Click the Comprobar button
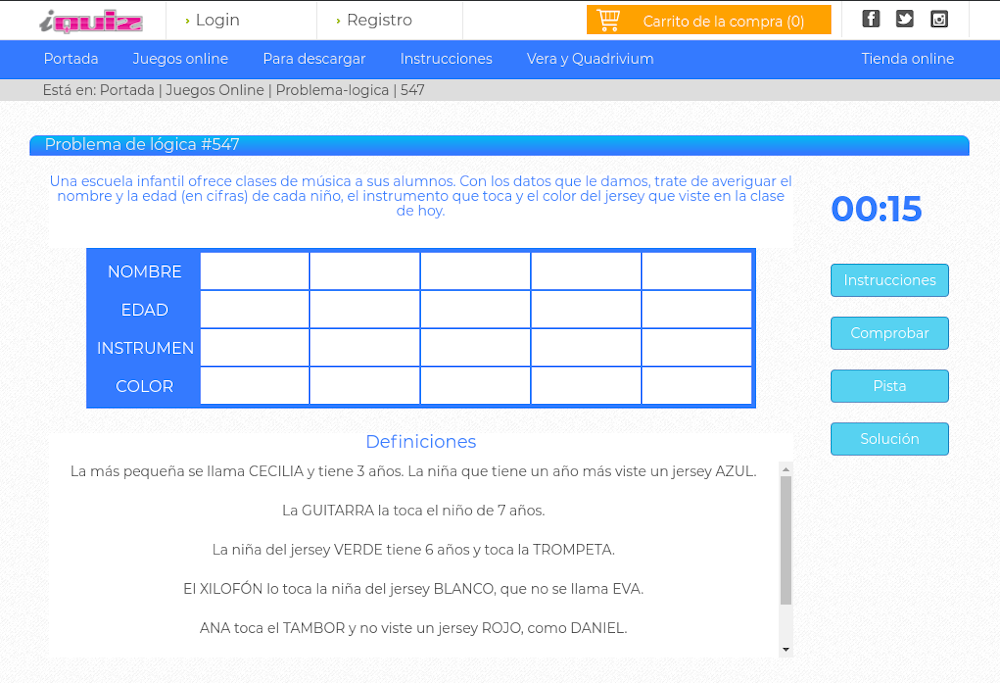The width and height of the screenshot is (1000, 683). [x=890, y=333]
